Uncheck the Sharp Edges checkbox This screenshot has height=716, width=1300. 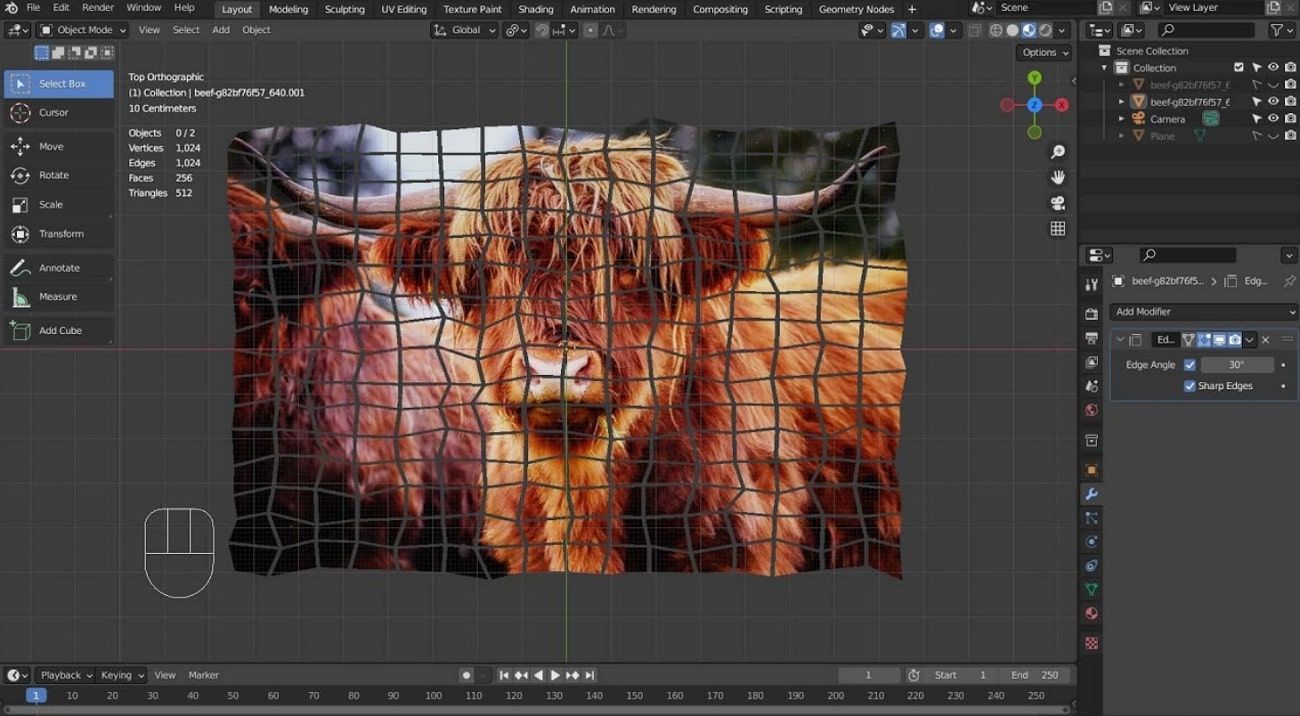click(x=1190, y=386)
